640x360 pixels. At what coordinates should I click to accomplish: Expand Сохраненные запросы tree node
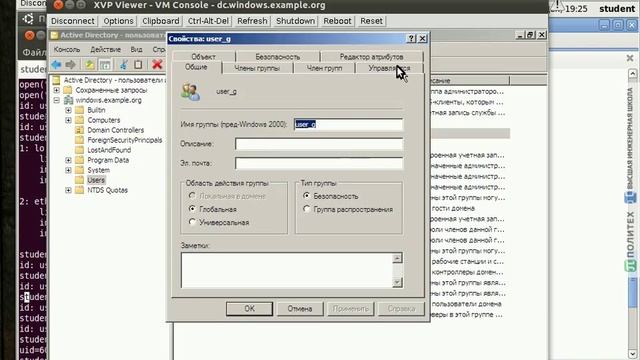57,90
